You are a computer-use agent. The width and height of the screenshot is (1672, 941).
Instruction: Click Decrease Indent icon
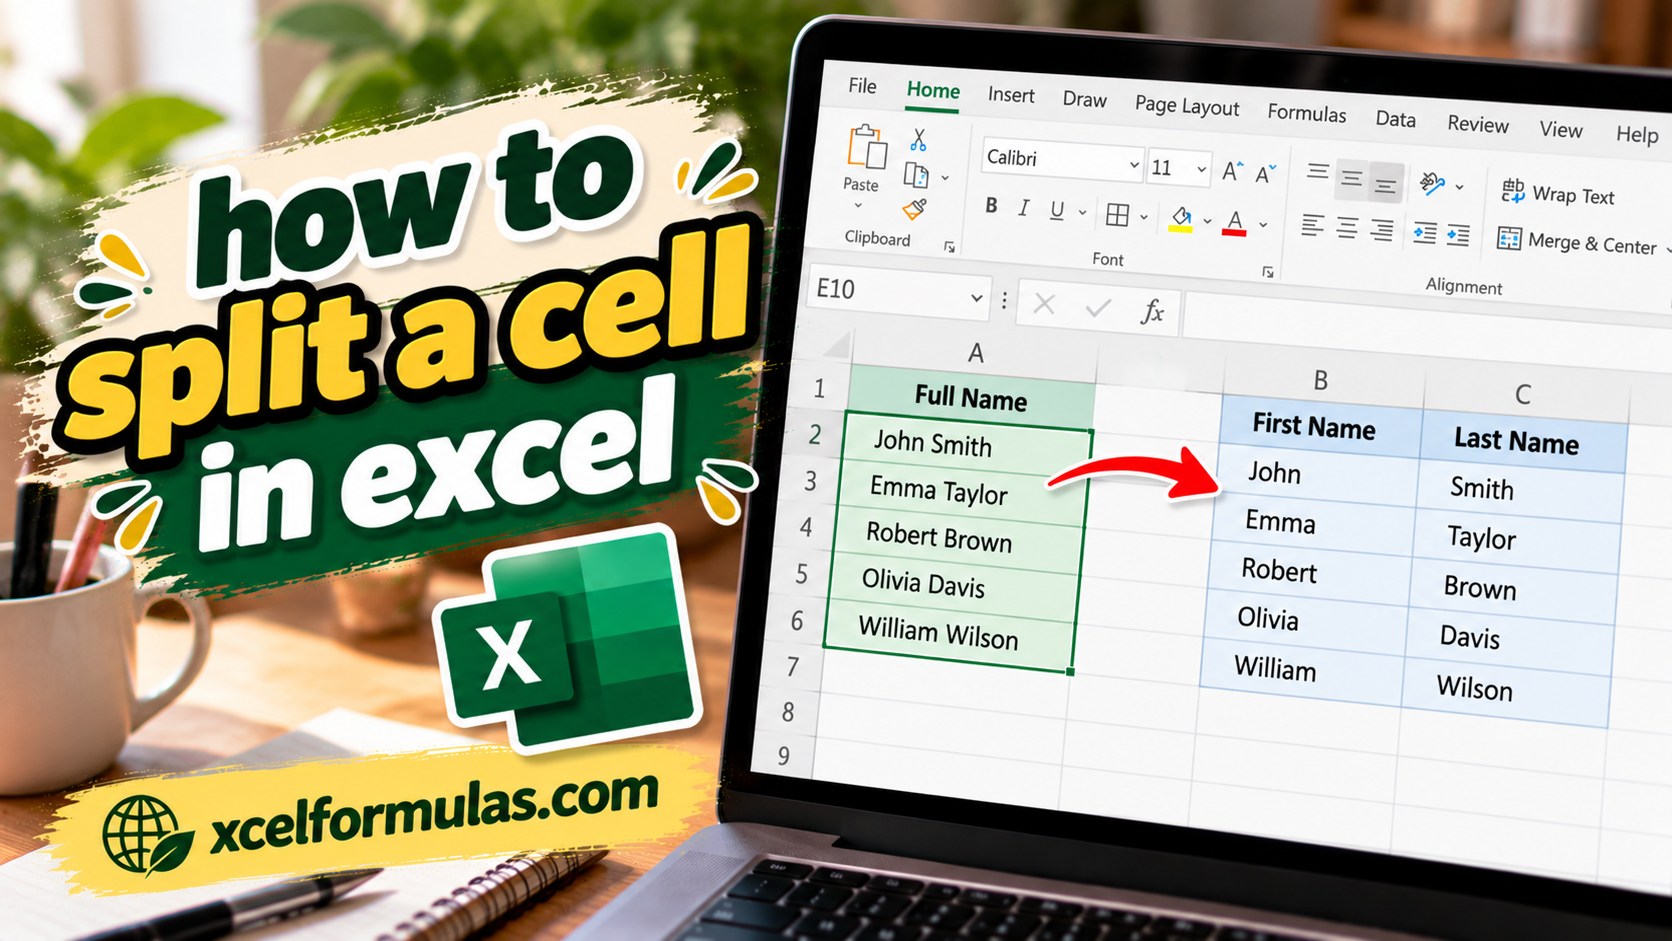click(1424, 234)
